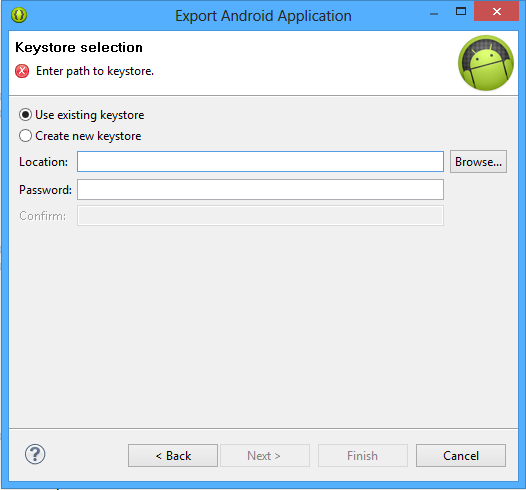Minimize the Export Android Application window
The width and height of the screenshot is (526, 490).
[x=434, y=14]
